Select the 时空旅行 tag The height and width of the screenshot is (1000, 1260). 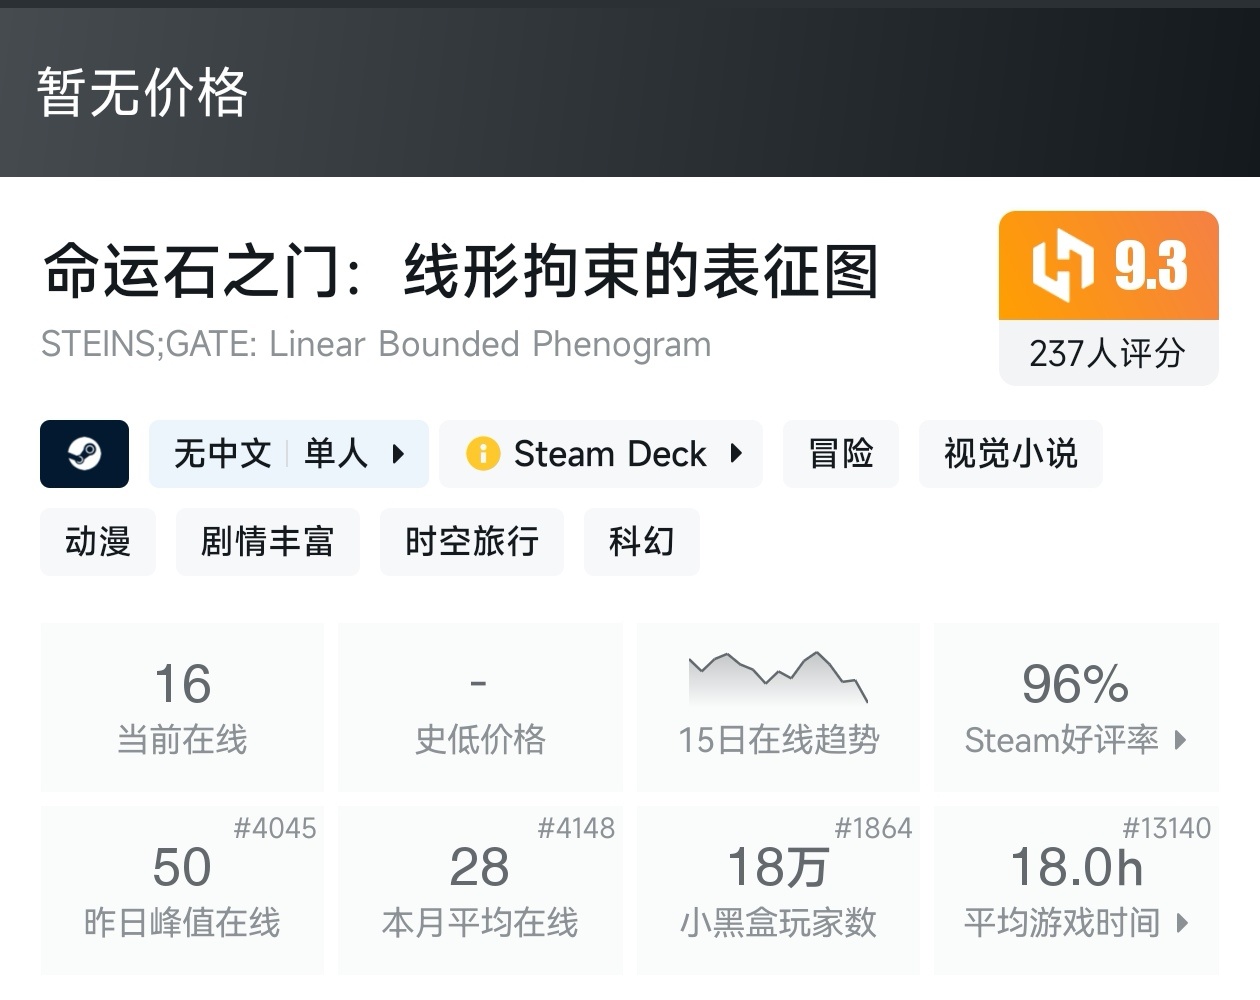[x=472, y=542]
